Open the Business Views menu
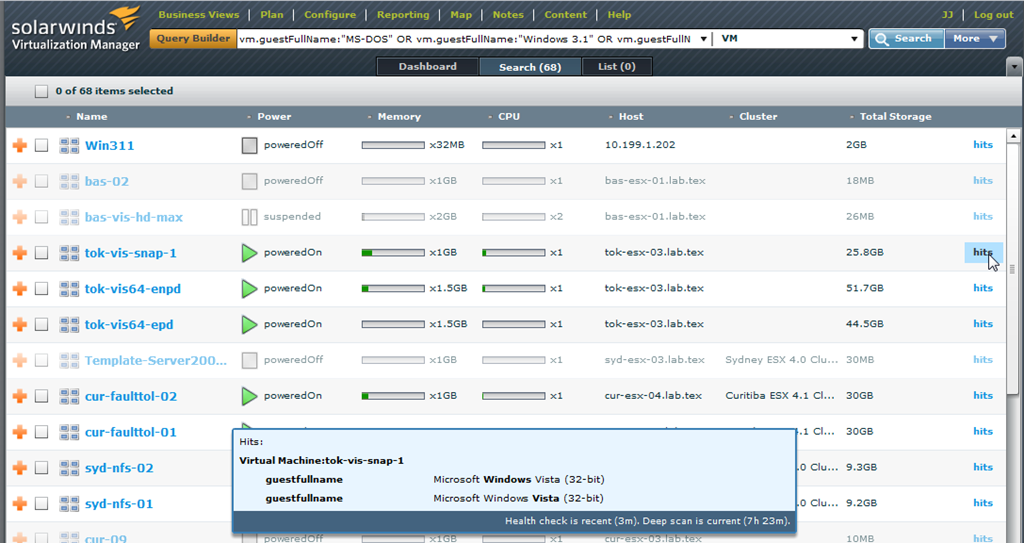Viewport: 1024px width, 543px height. pos(199,14)
